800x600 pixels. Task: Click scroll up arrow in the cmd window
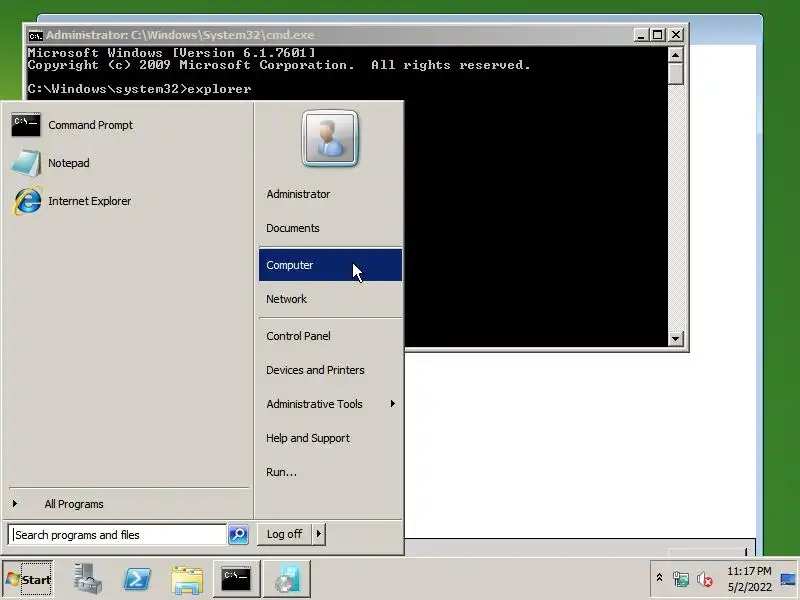pyautogui.click(x=676, y=55)
